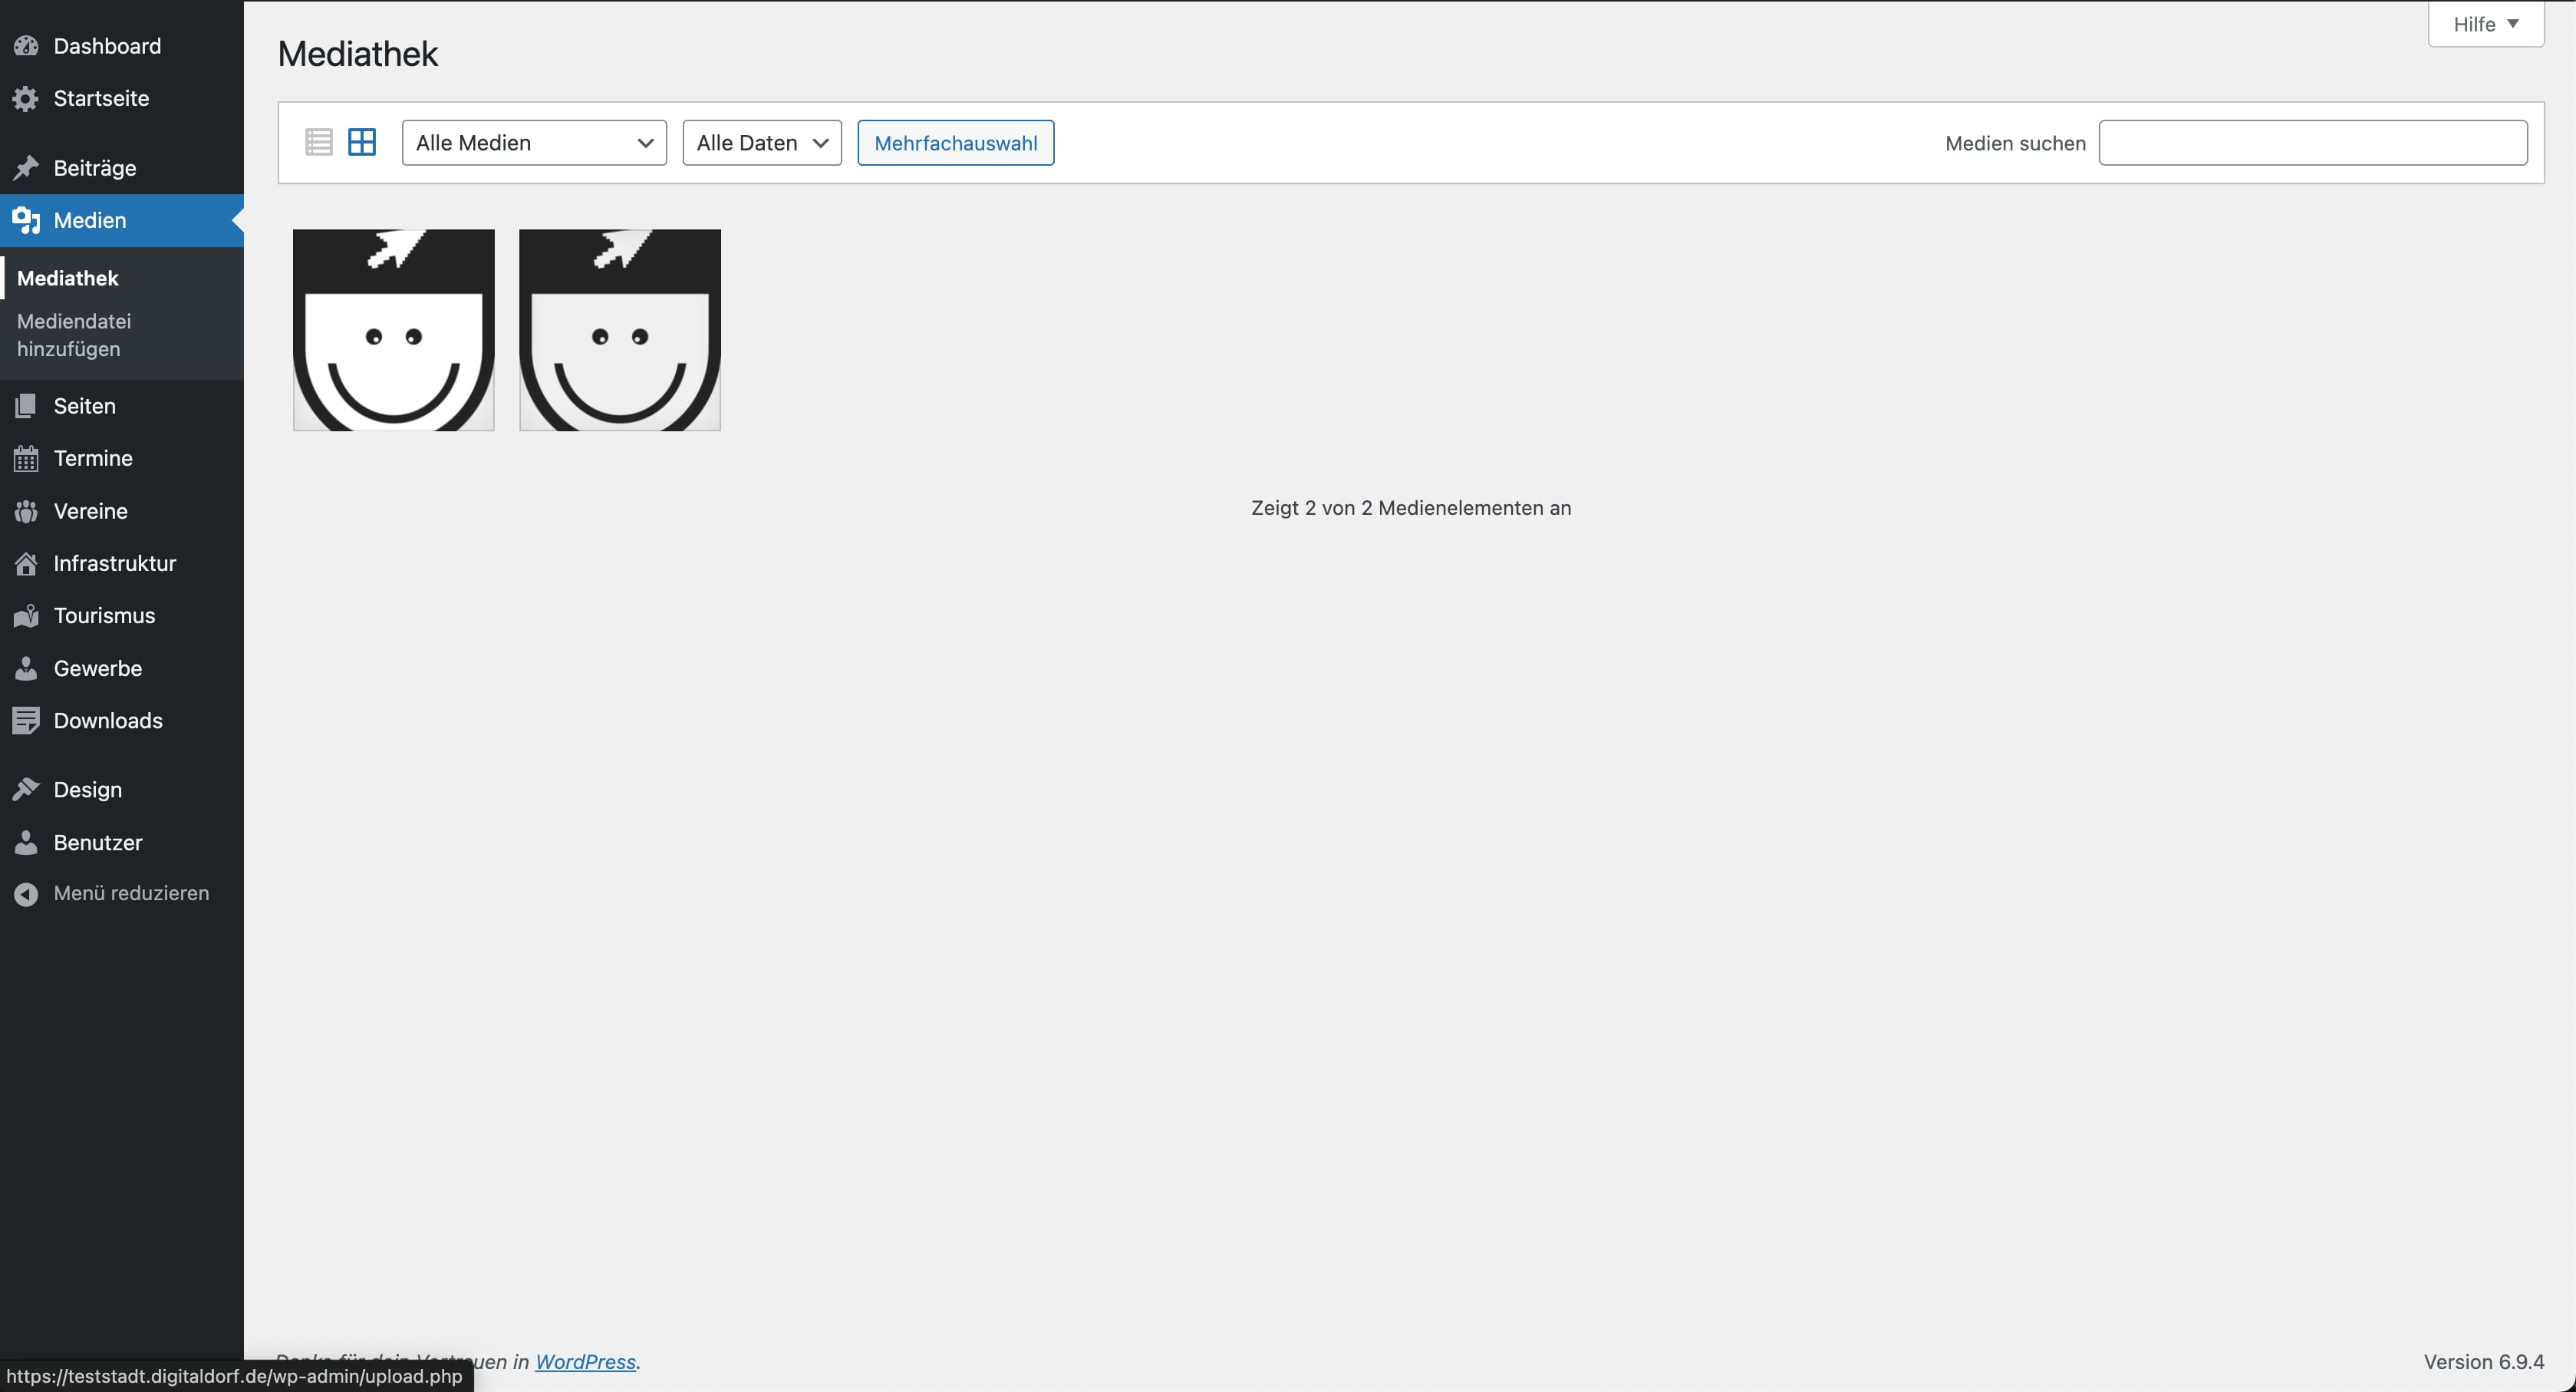Click the Infrastruktur house icon

(26, 563)
